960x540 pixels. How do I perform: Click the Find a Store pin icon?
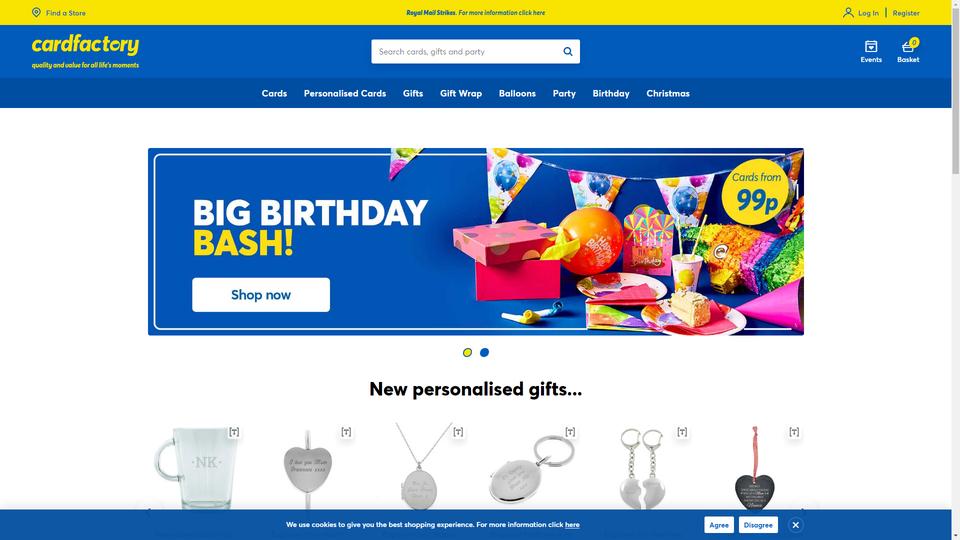[36, 12]
